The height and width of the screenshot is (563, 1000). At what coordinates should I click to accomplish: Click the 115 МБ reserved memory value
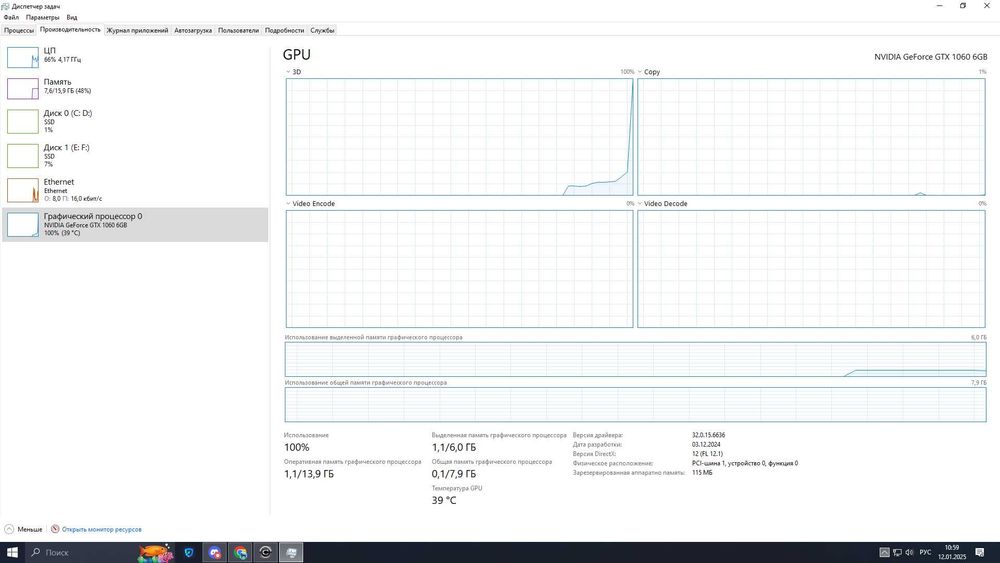702,472
